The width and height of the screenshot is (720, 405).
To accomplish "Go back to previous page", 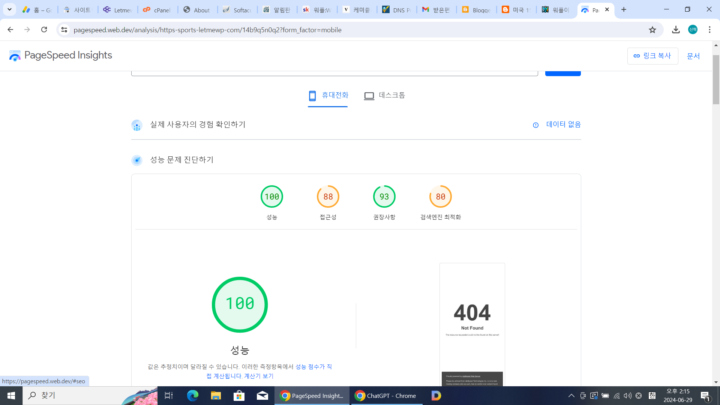I will click(x=10, y=30).
